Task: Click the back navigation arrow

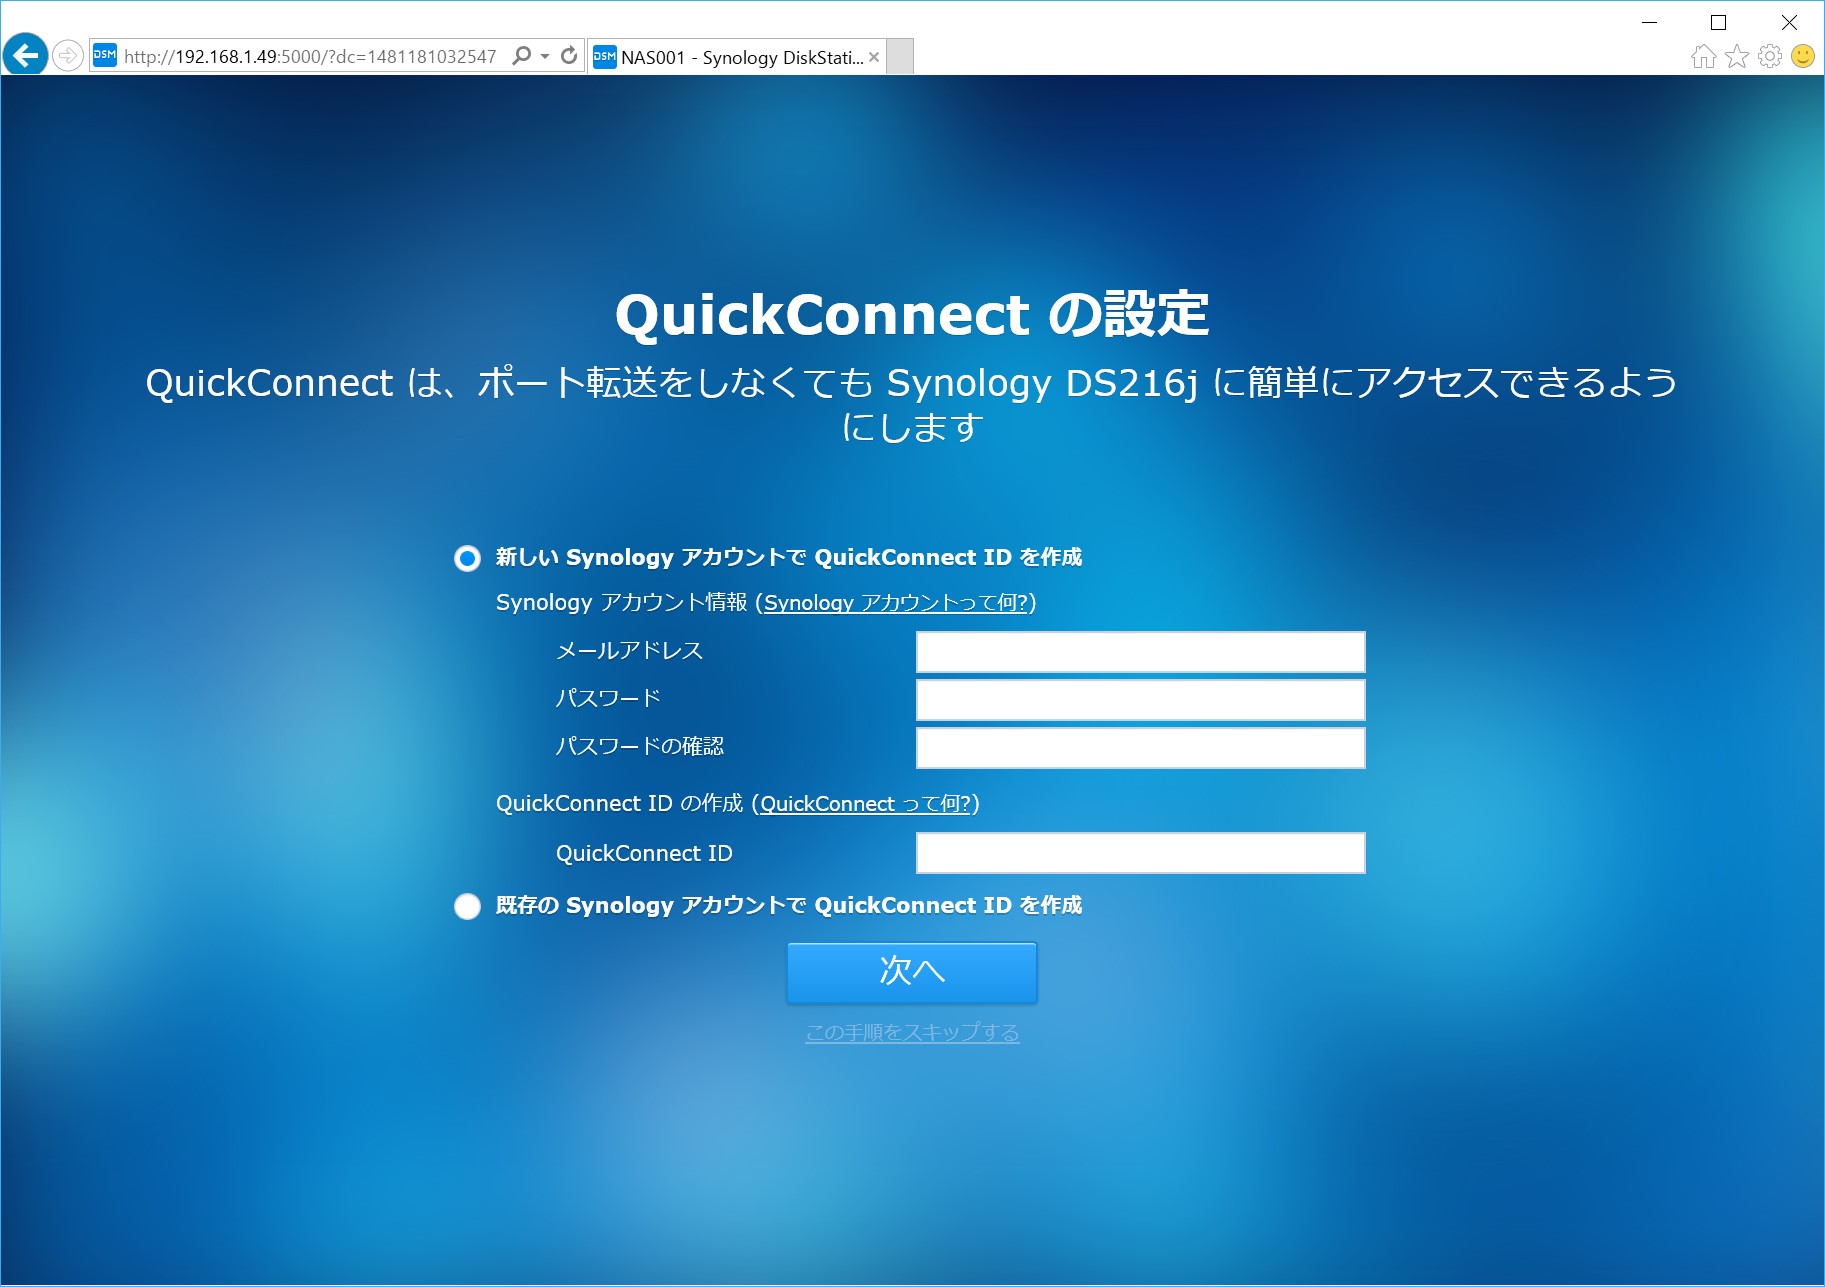Action: [26, 55]
